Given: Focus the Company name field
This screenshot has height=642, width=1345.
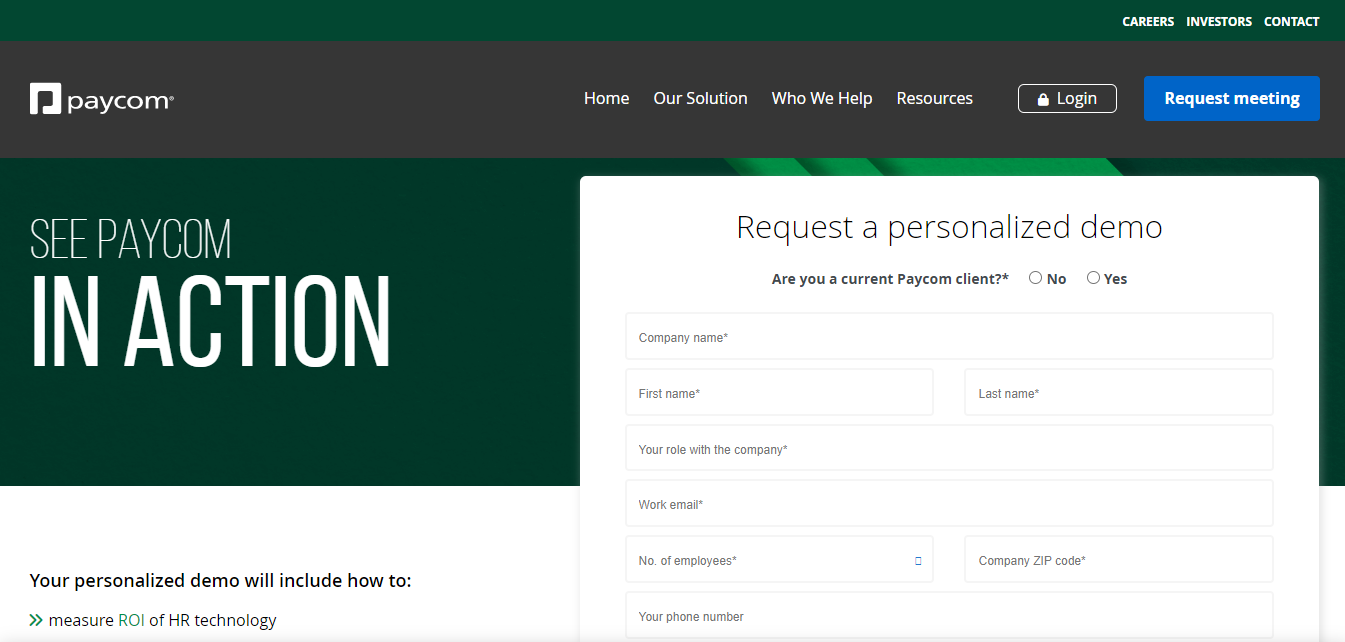Looking at the screenshot, I should [949, 337].
